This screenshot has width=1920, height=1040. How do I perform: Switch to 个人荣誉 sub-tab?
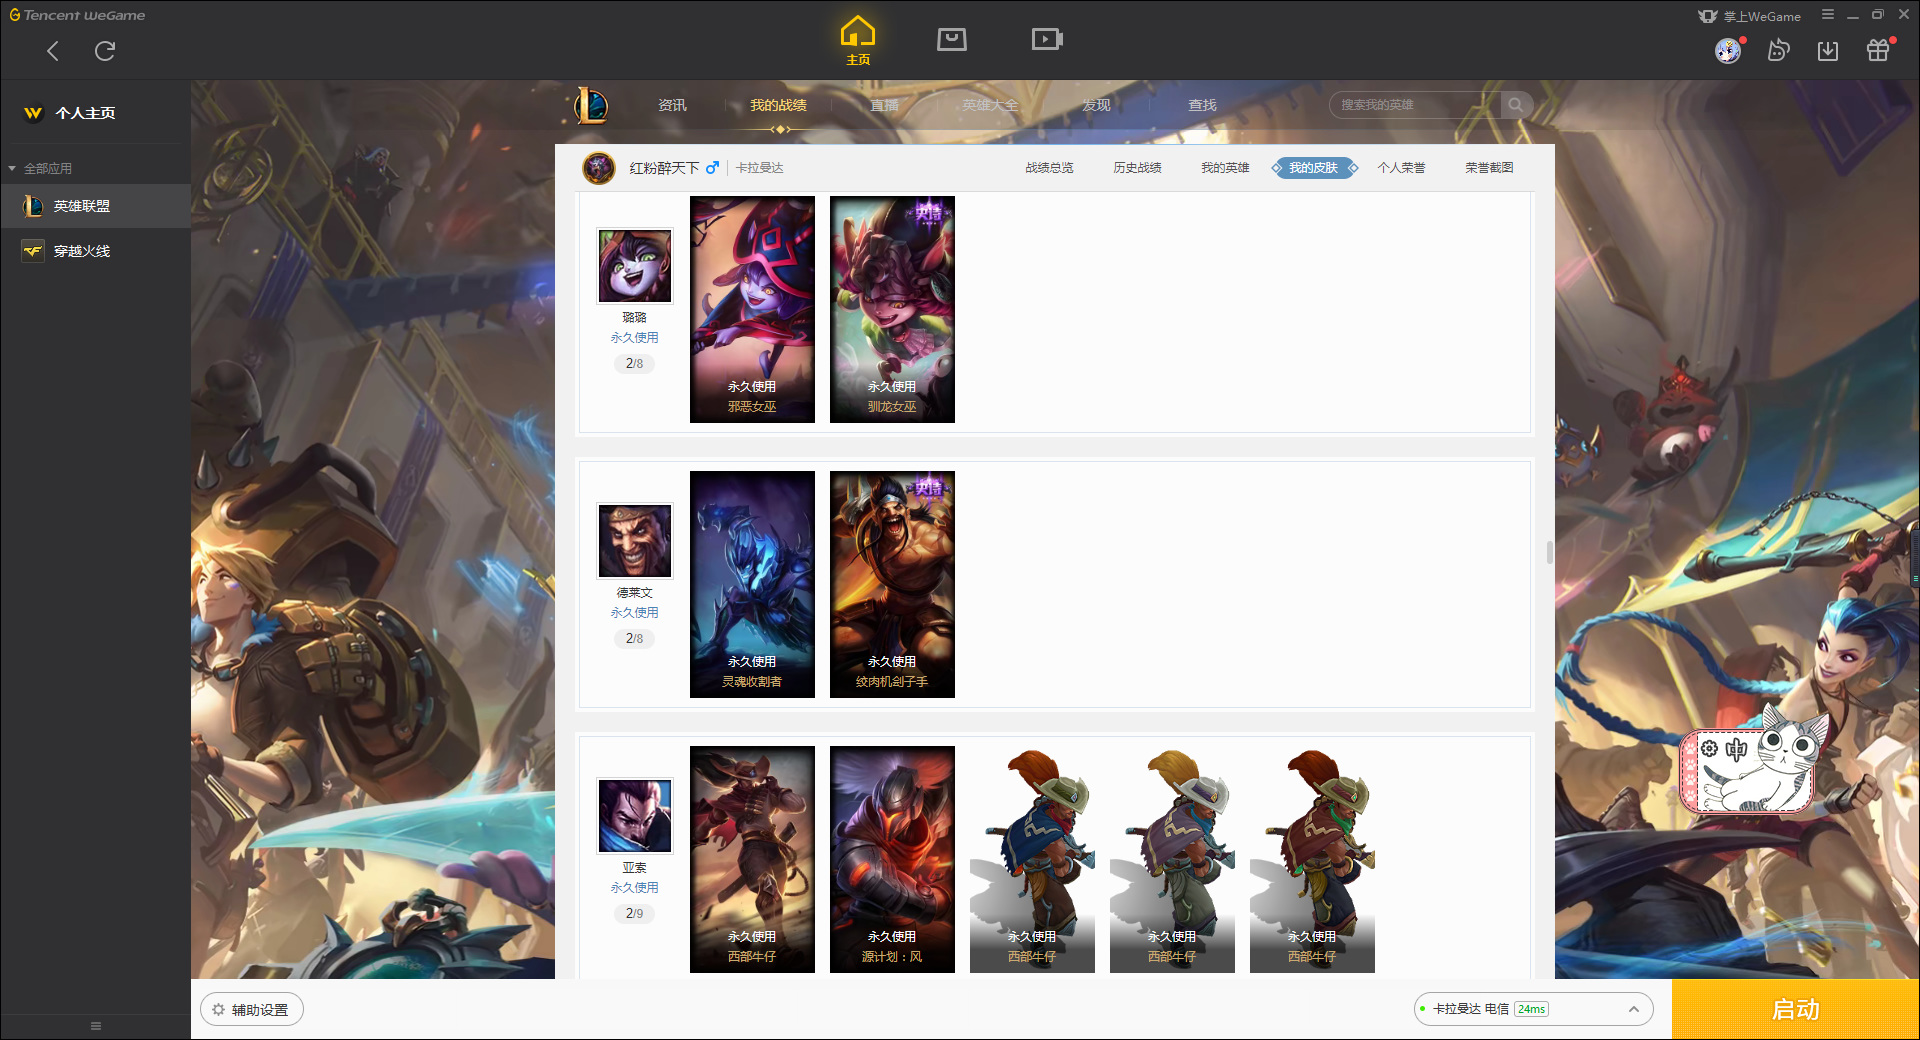[1401, 168]
